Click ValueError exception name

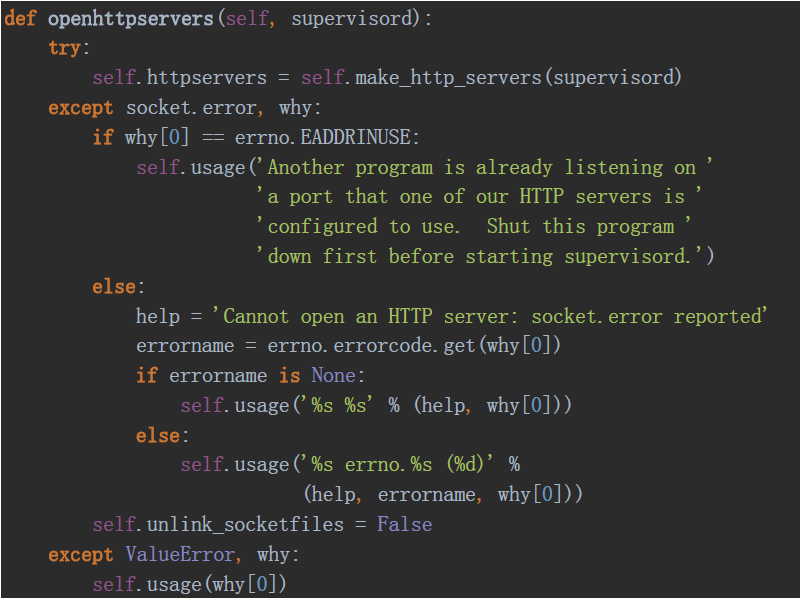(x=180, y=554)
